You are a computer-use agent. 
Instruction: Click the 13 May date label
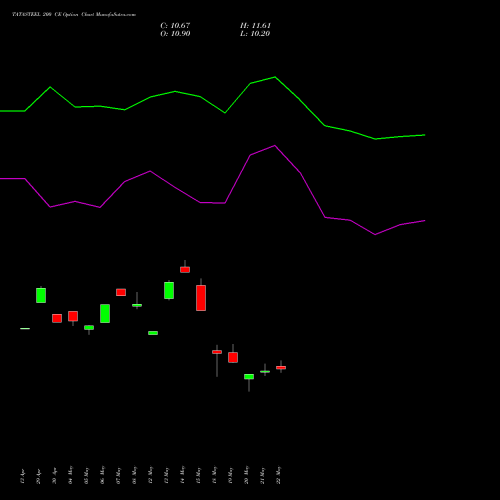click(x=167, y=475)
